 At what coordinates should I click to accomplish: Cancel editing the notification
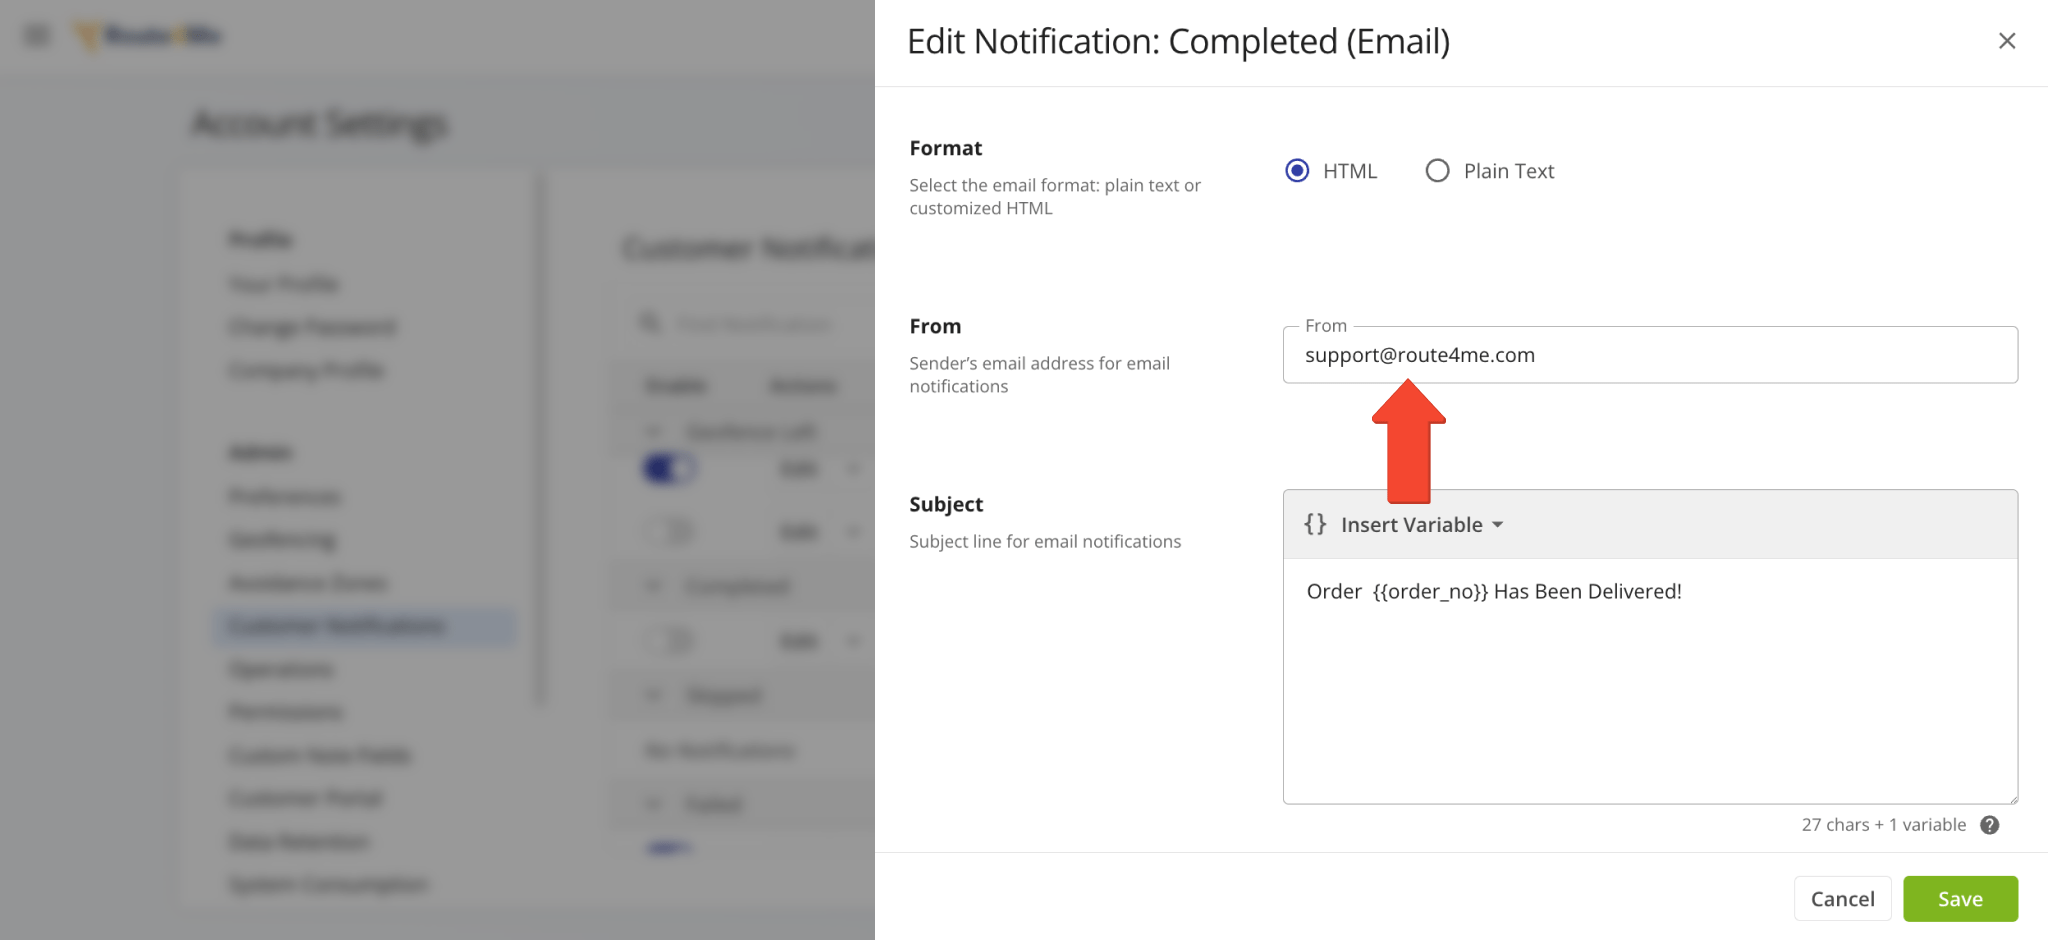pyautogui.click(x=1842, y=899)
